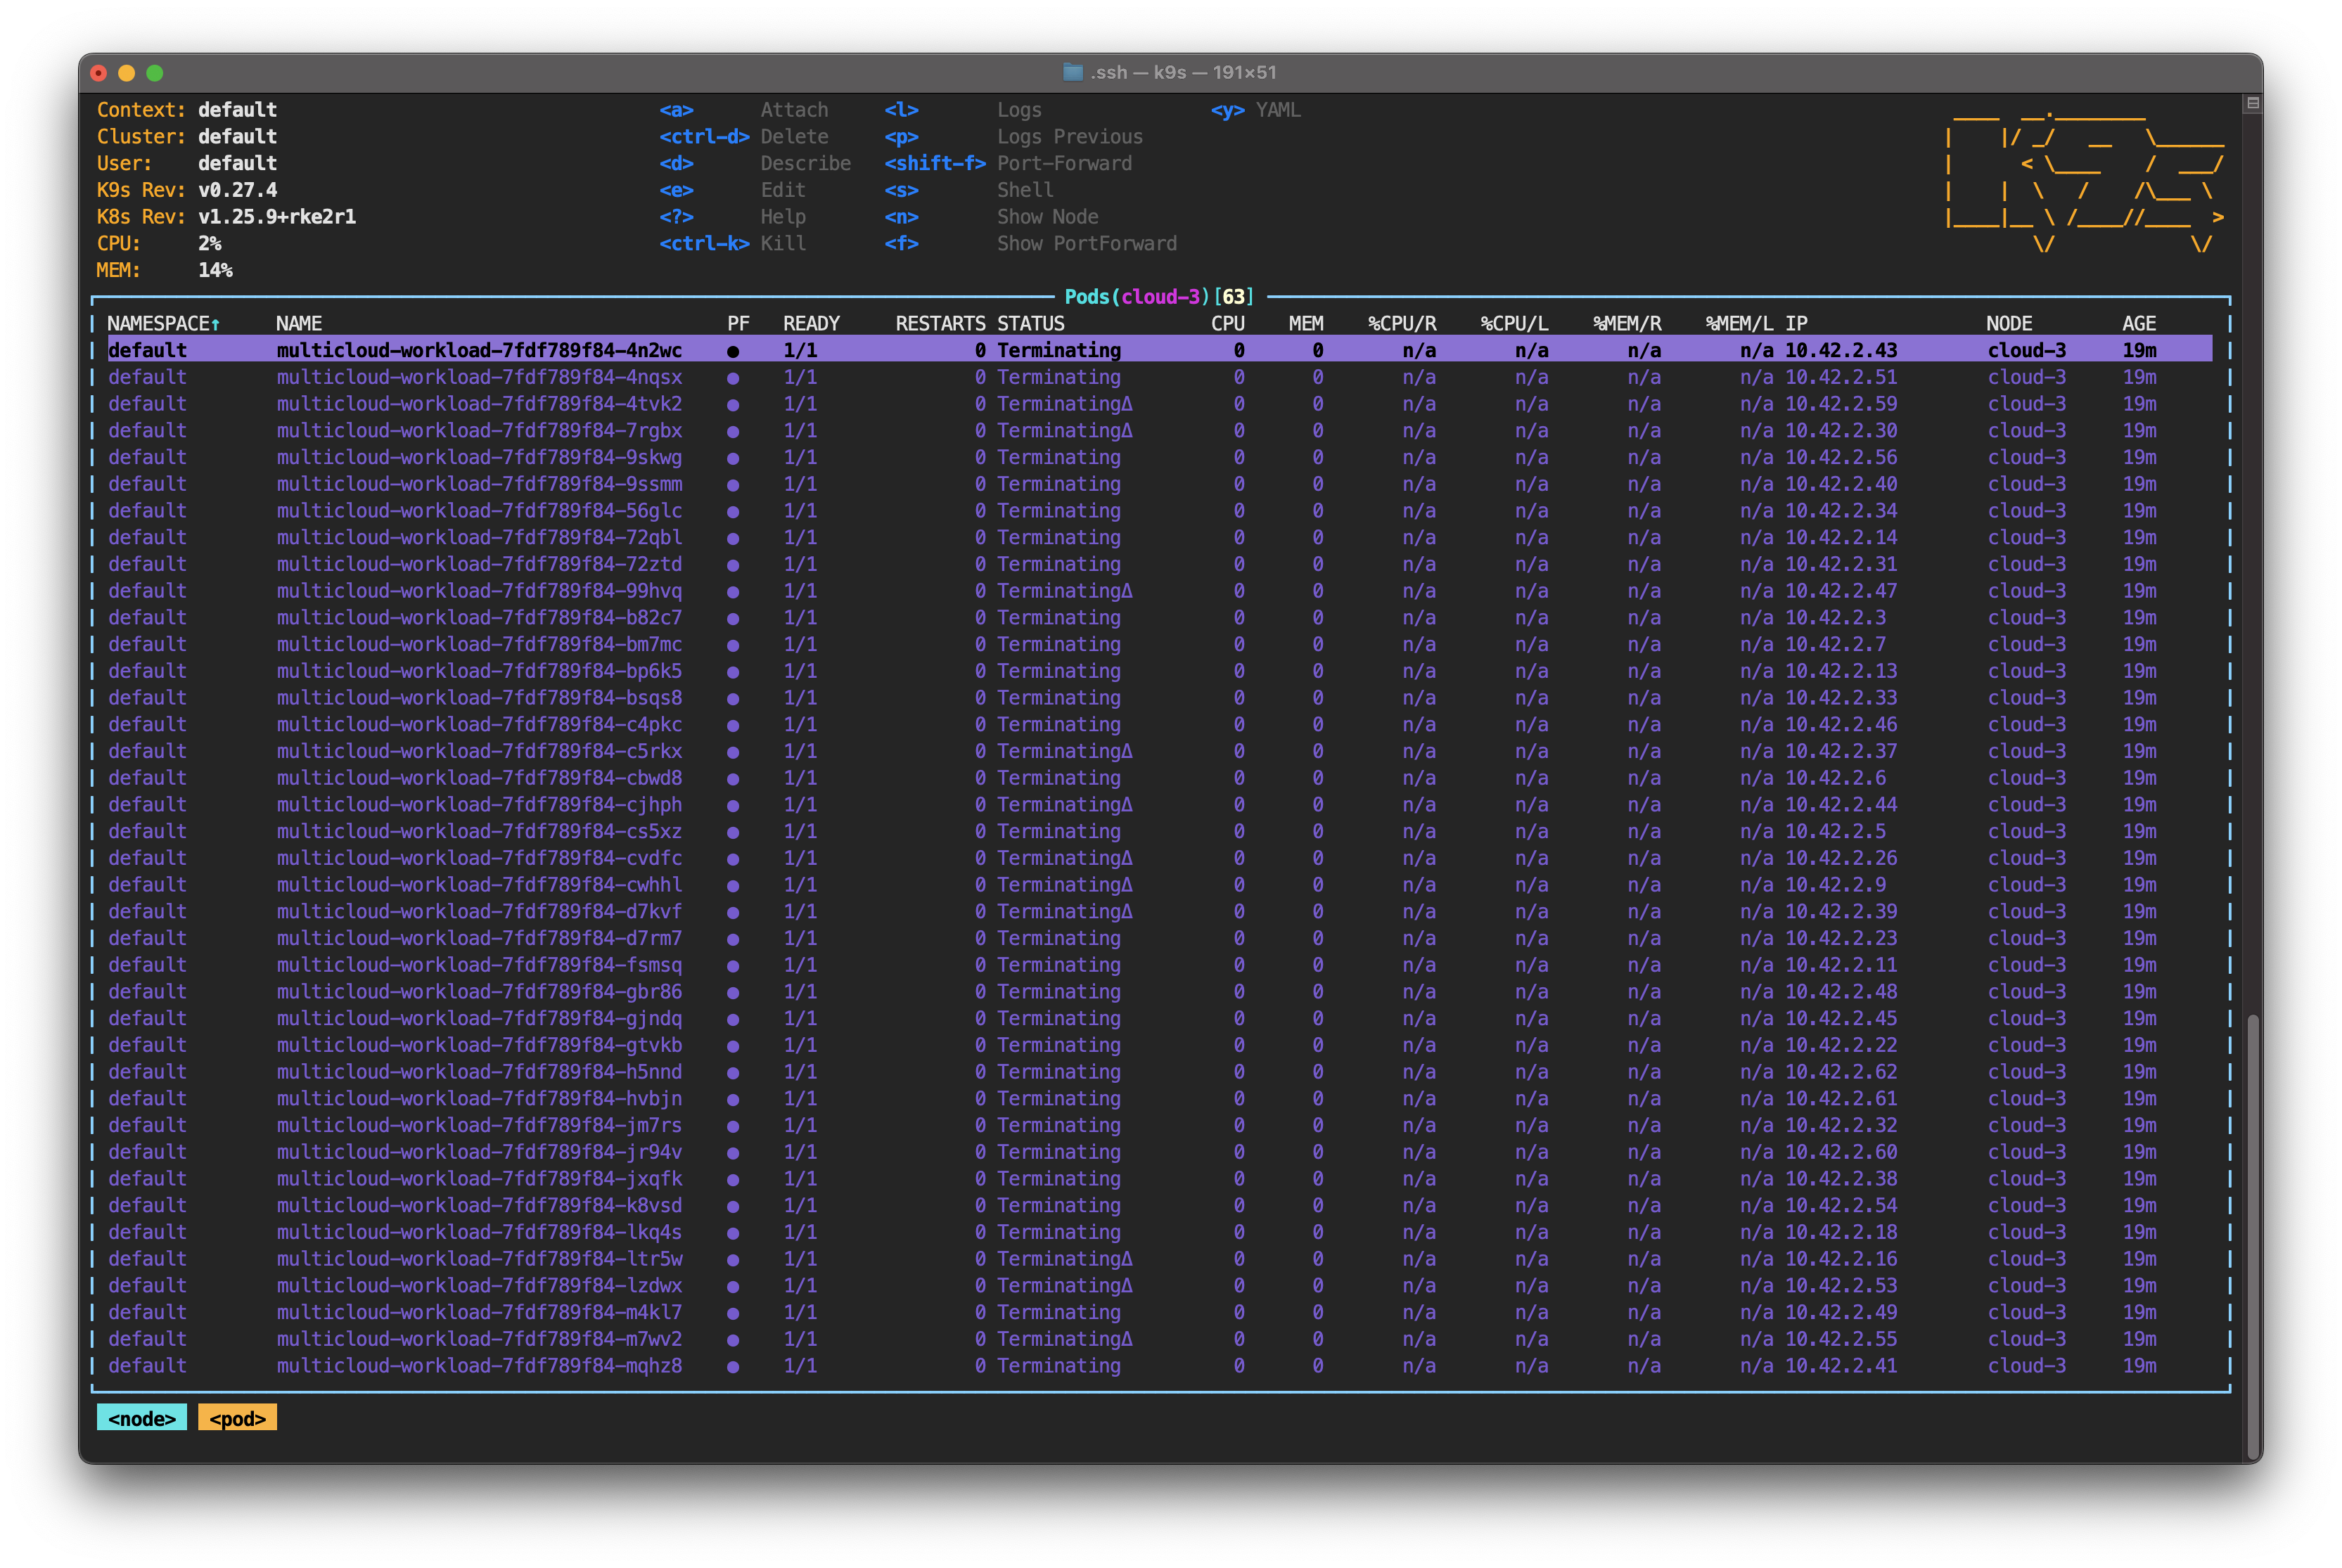Screen dimensions: 2342x1568
Task: Select pod multicloud-workload-7fdf789f84-c5rkx
Action: pyautogui.click(x=1160, y=751)
